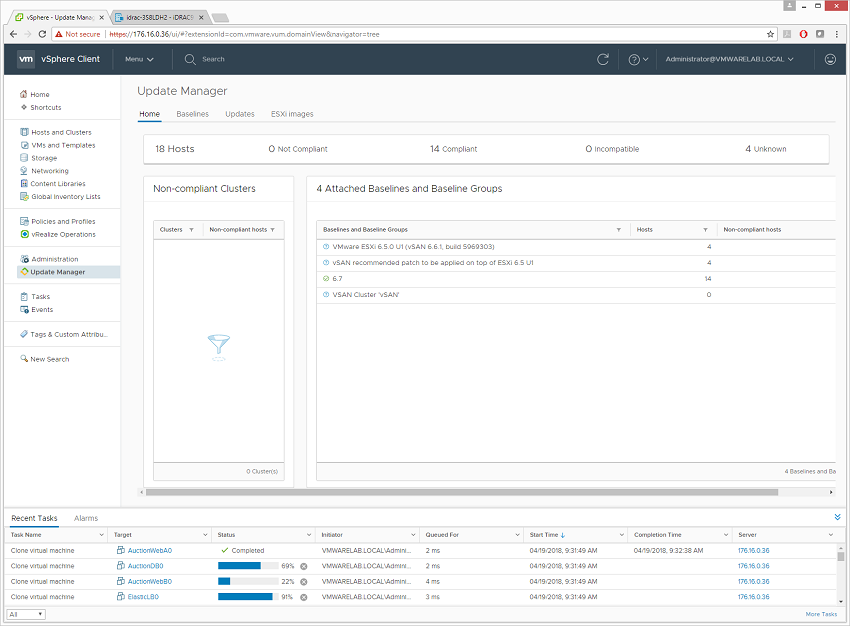
Task: Click the AuctionWebB0 progress bar
Action: (247, 581)
